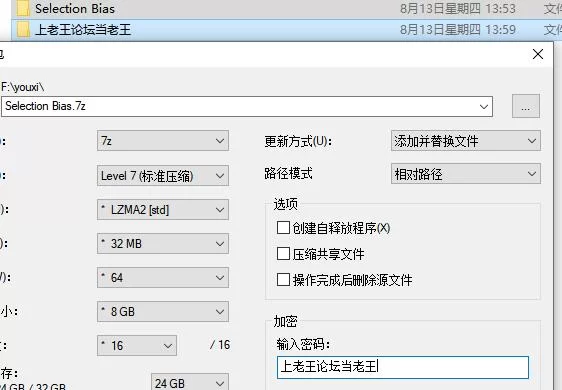Open the archive format 7z dropdown

click(163, 141)
